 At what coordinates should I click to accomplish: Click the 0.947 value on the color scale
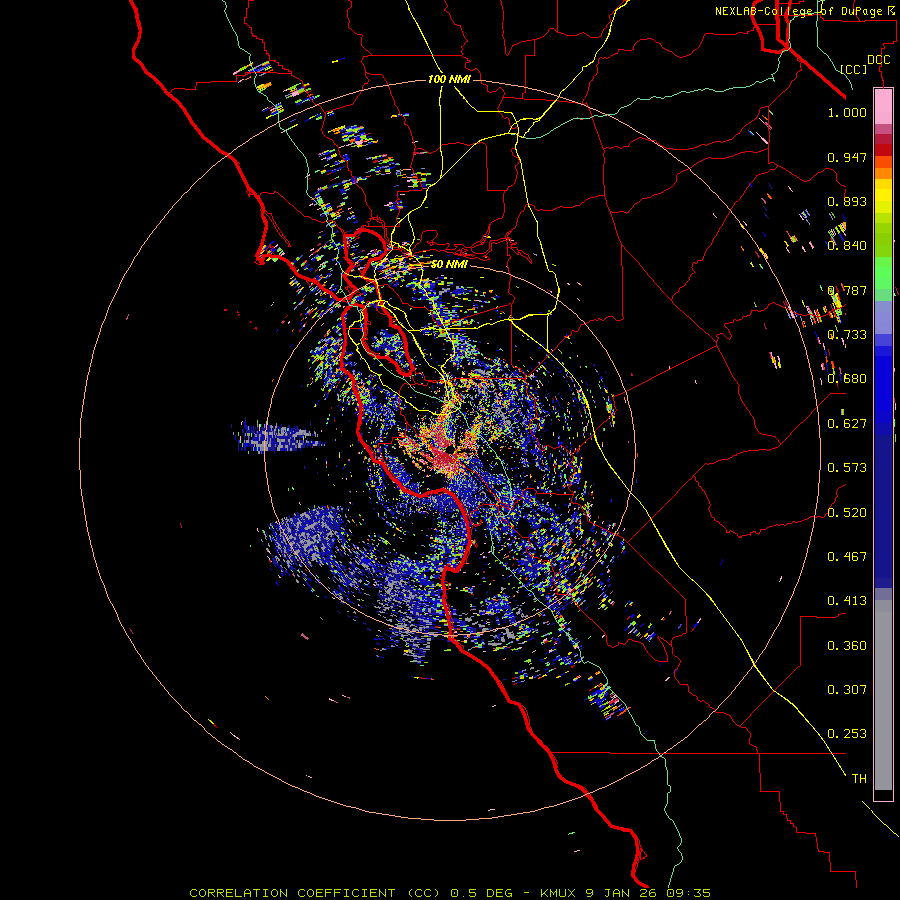[847, 157]
